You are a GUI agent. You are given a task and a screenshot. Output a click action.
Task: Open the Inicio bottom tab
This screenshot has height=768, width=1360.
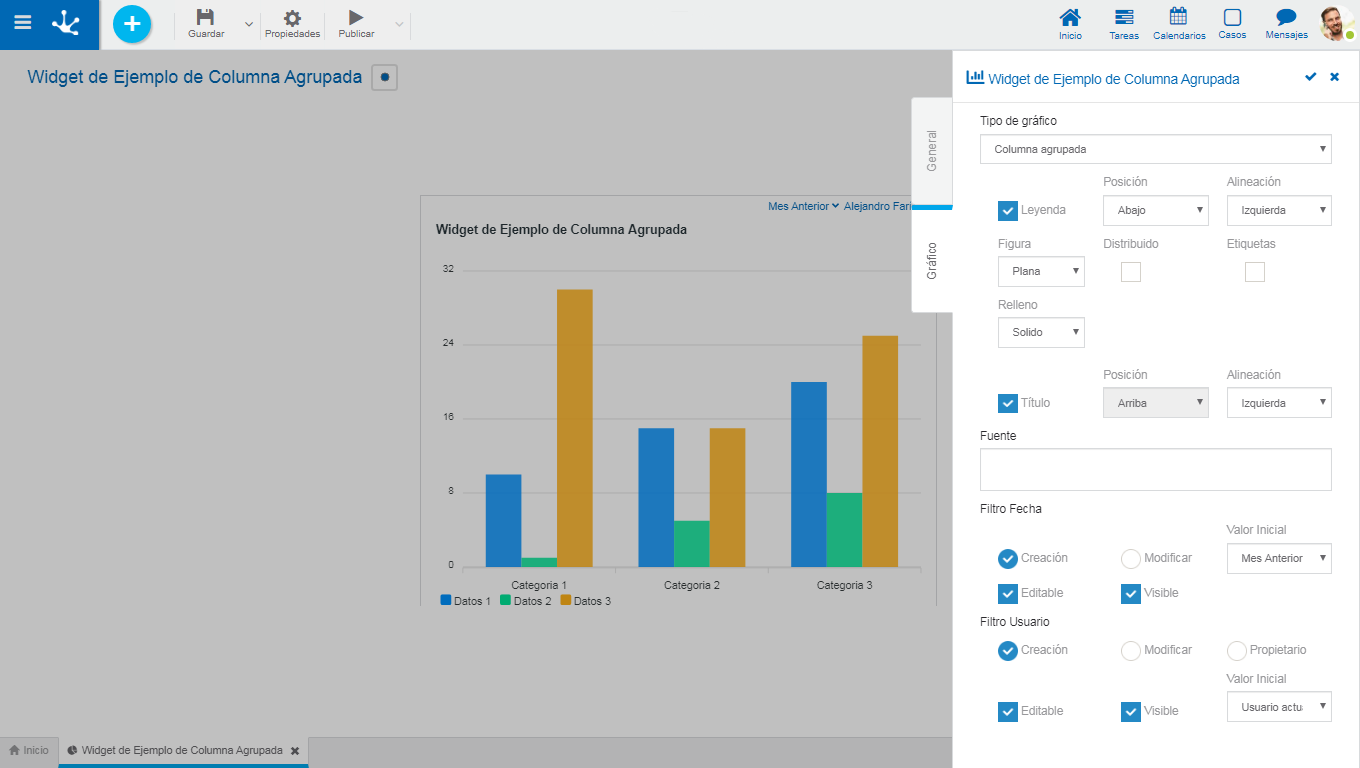point(29,750)
